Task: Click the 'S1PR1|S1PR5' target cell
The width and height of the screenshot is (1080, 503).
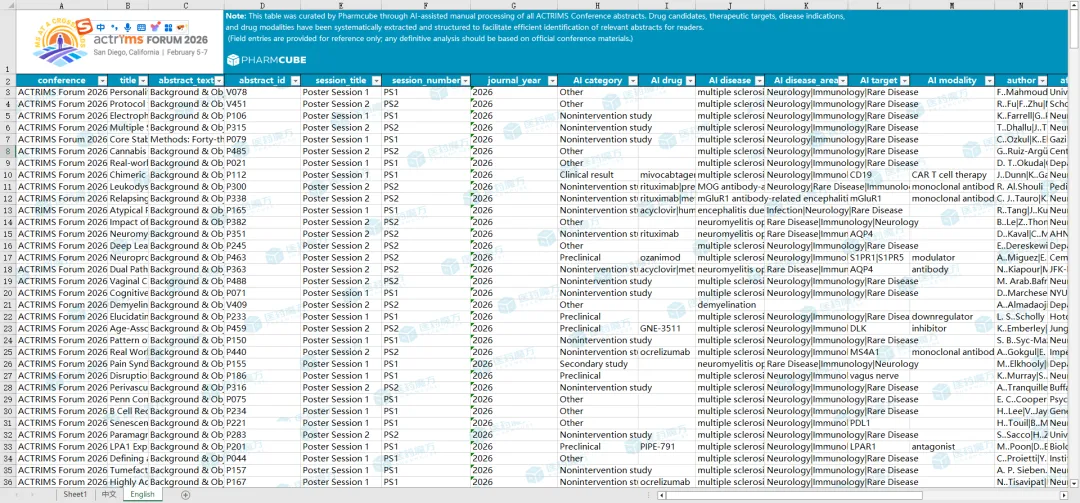Action: tap(878, 258)
